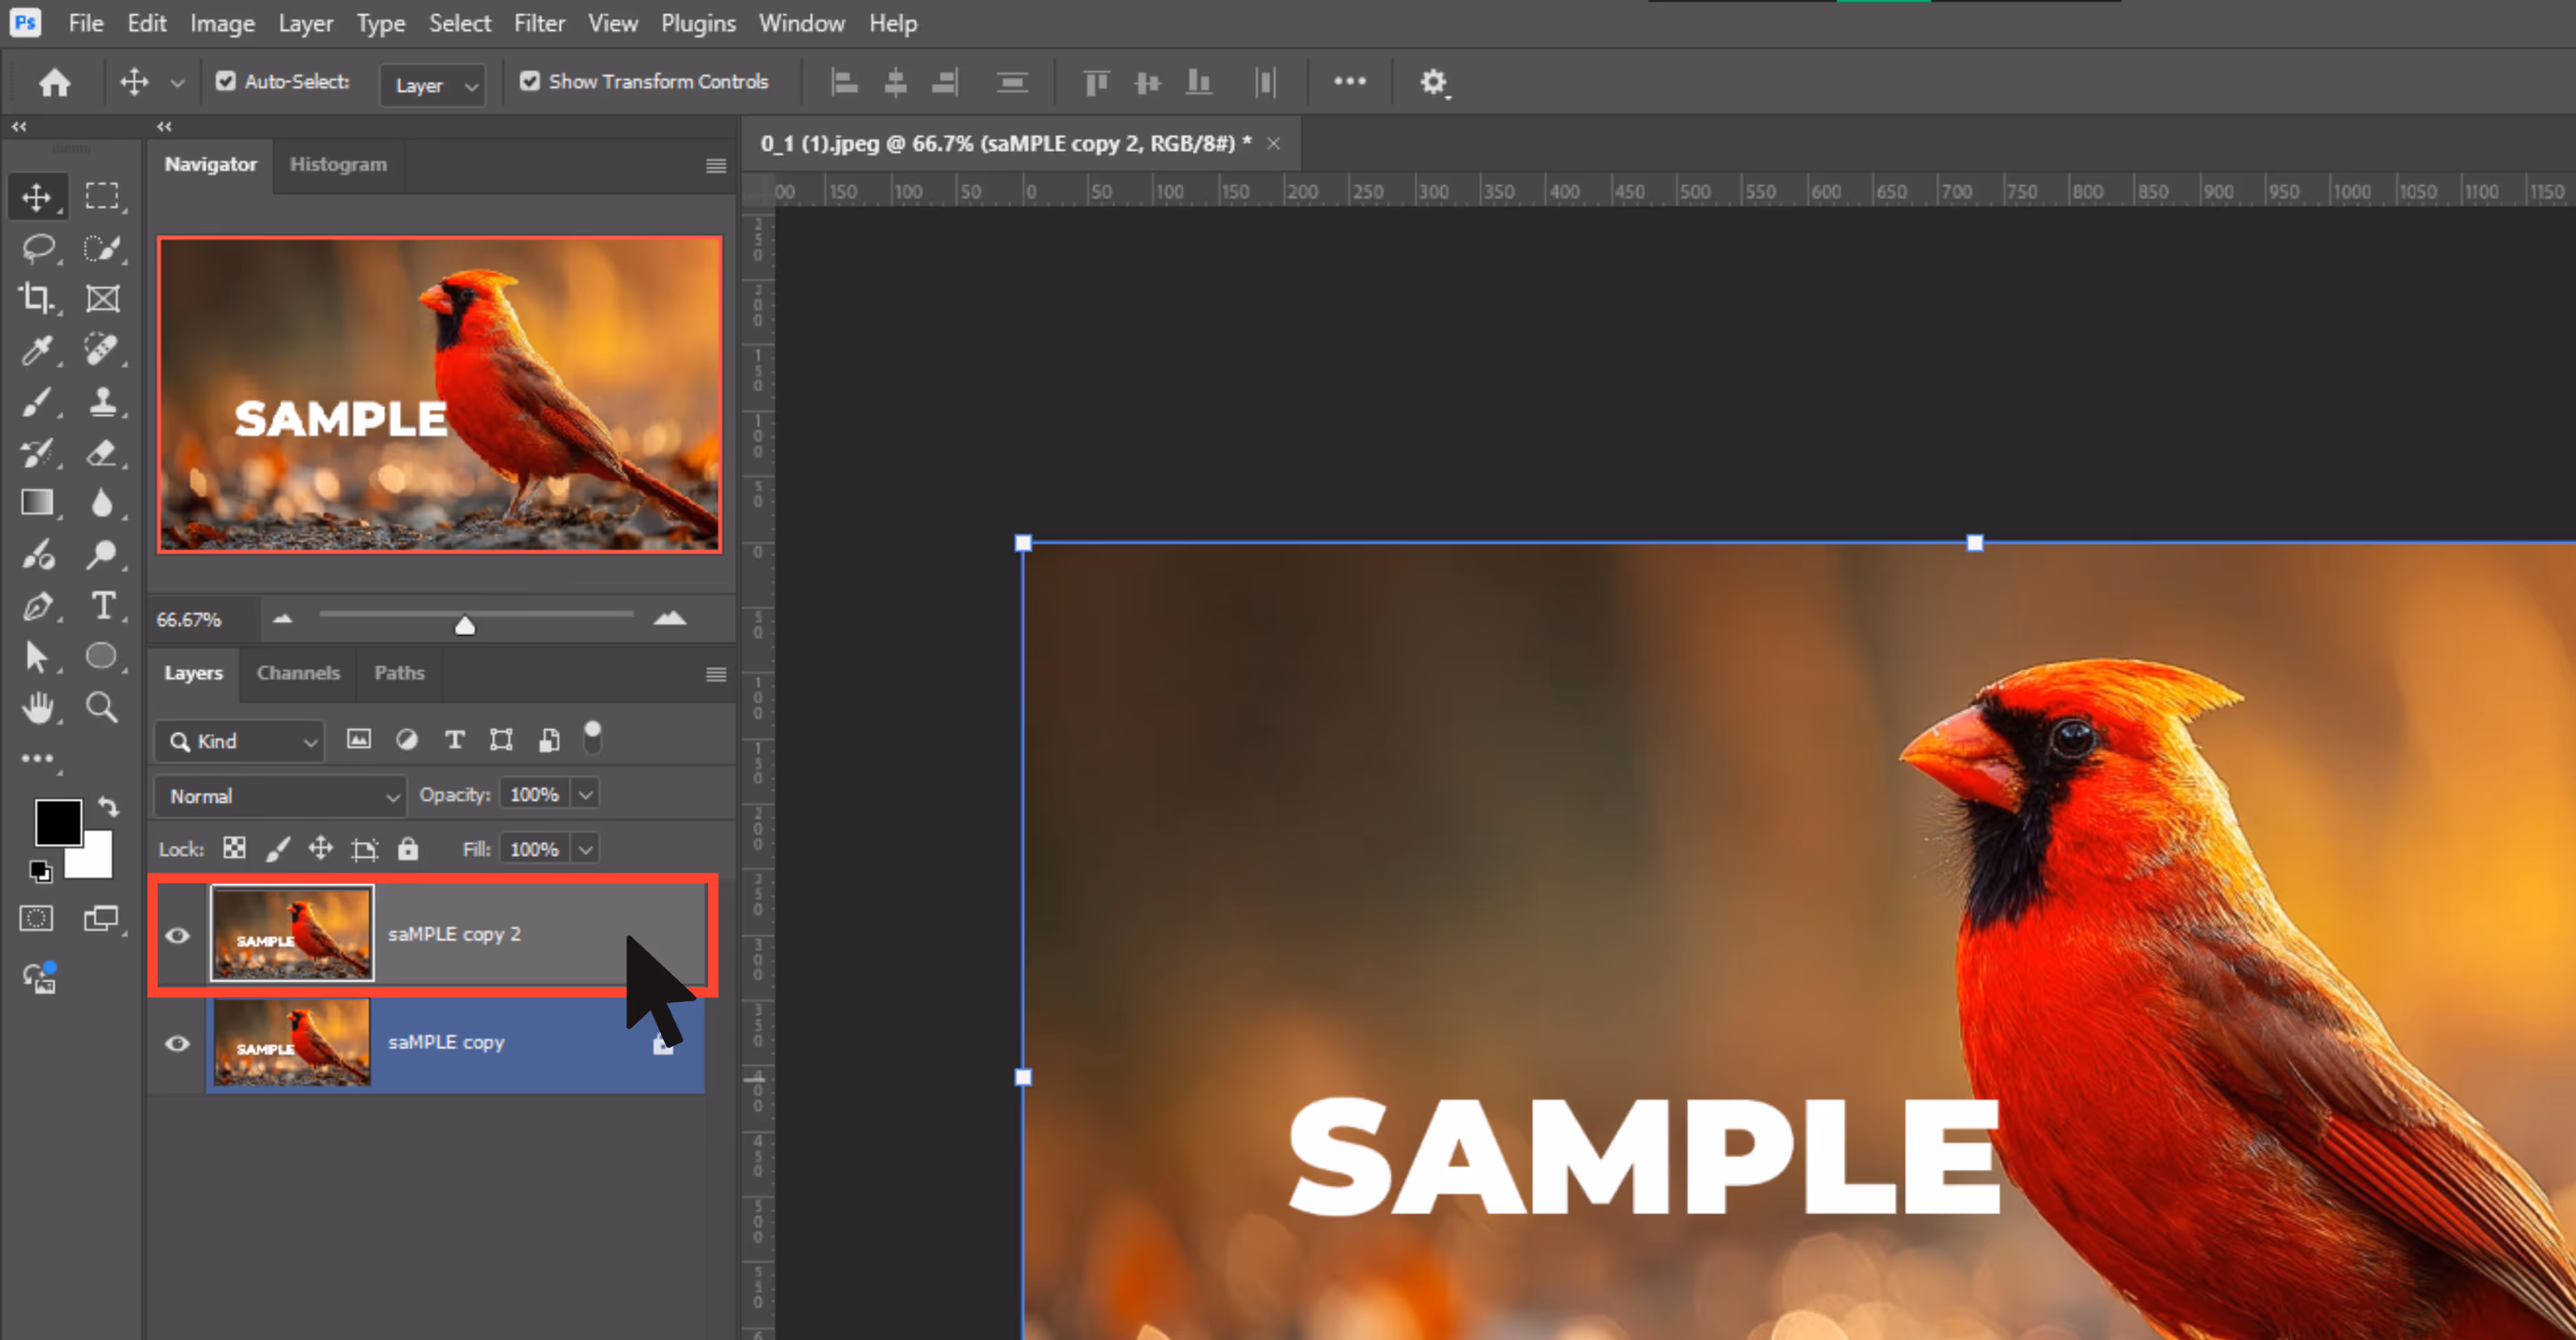Switch to the Histogram tab

338,164
